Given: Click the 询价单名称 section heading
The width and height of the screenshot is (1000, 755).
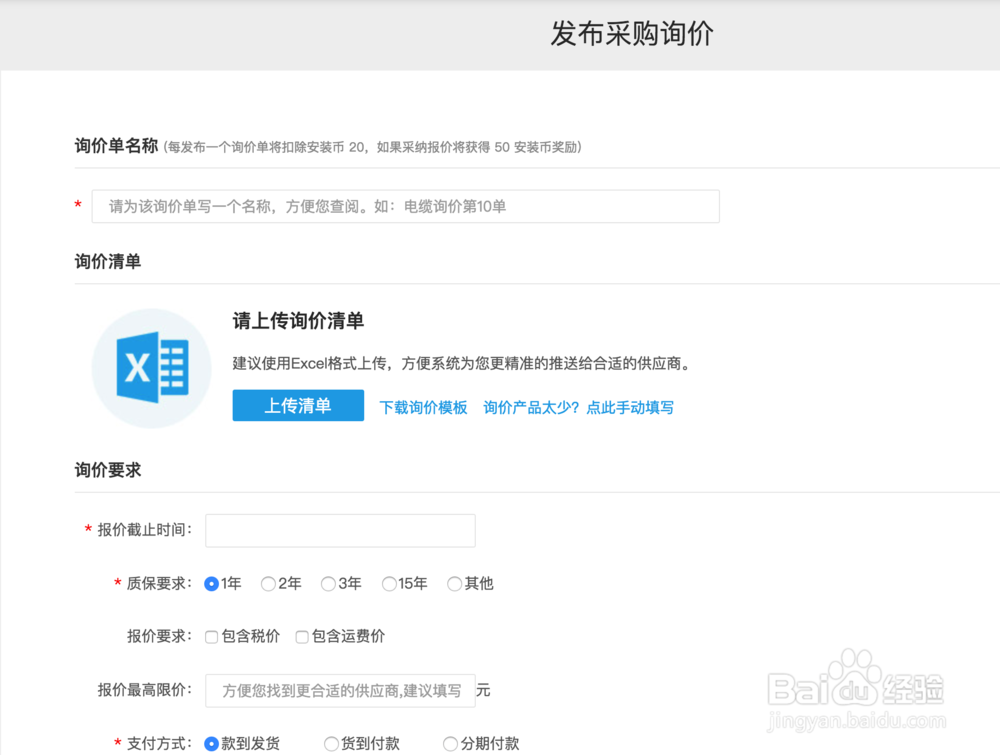Looking at the screenshot, I should [x=116, y=146].
